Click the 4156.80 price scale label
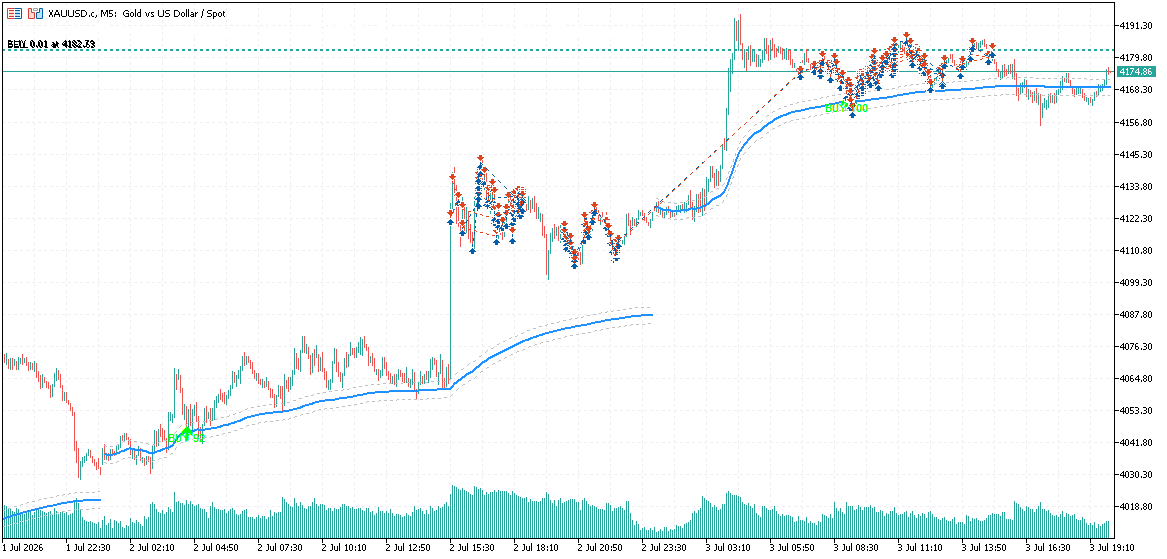The height and width of the screenshot is (559, 1167). pyautogui.click(x=1136, y=122)
